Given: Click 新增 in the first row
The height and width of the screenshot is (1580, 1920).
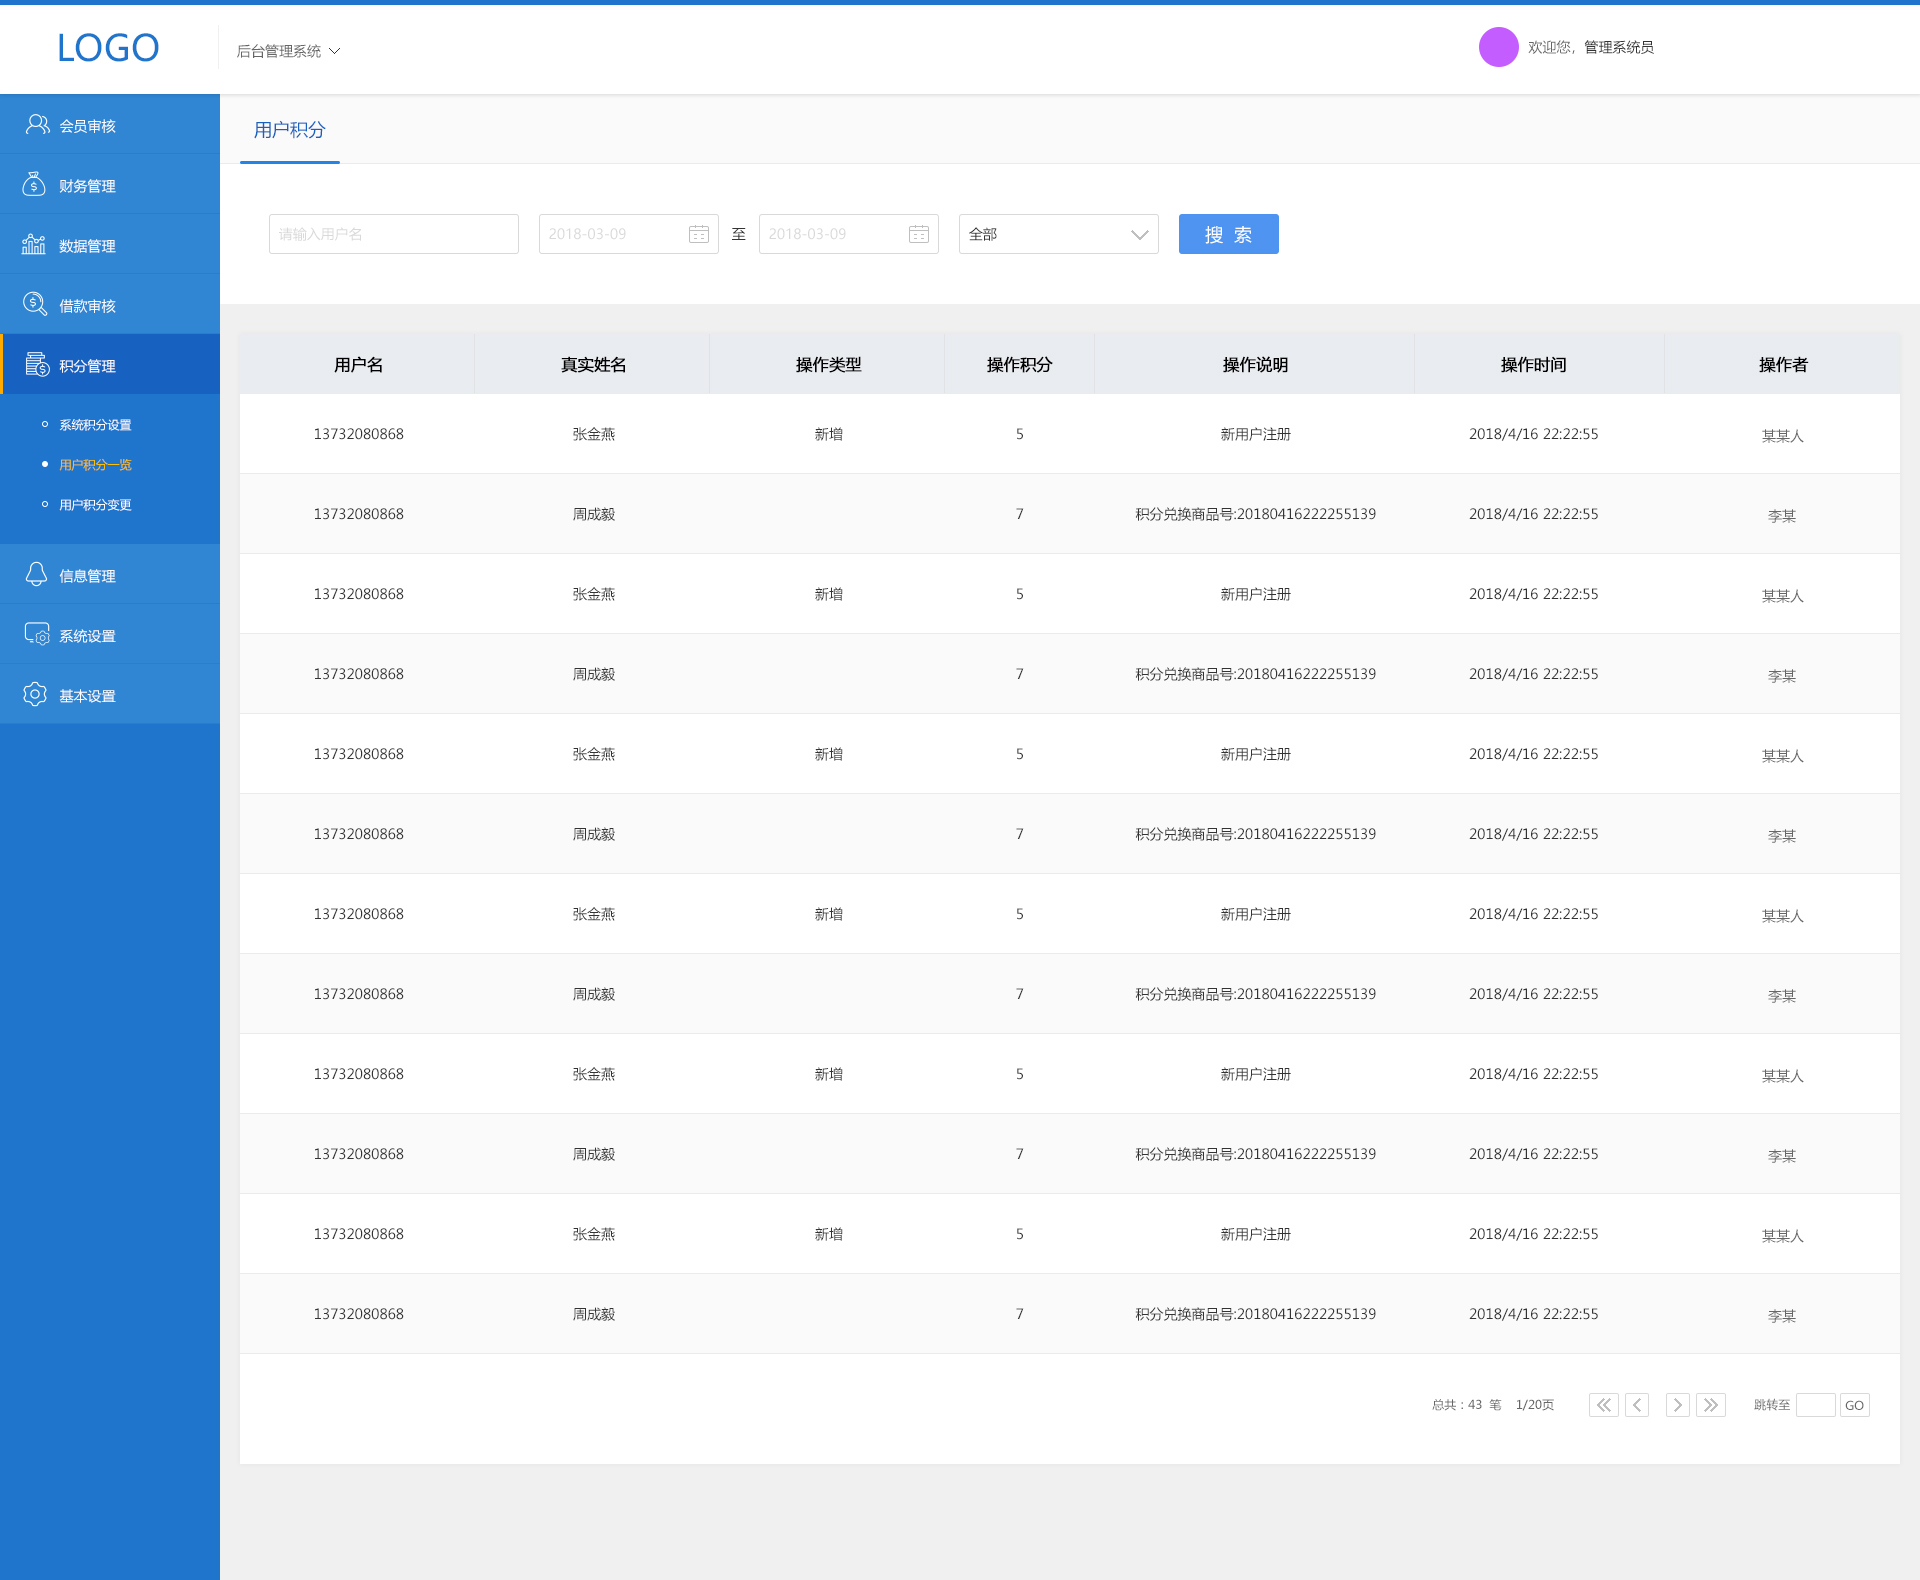Looking at the screenshot, I should [828, 434].
